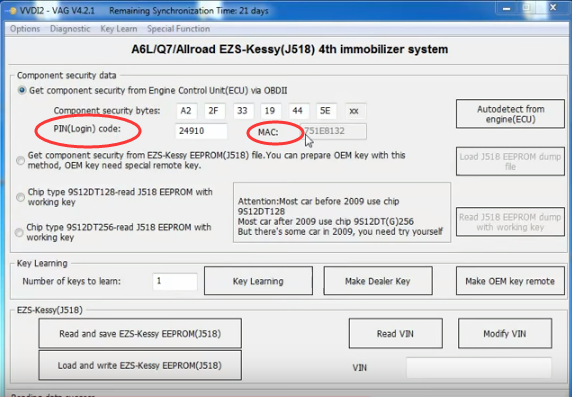Click the 'Number of keys to learn:' label
Screen dimensions: 572x397
tap(72, 281)
